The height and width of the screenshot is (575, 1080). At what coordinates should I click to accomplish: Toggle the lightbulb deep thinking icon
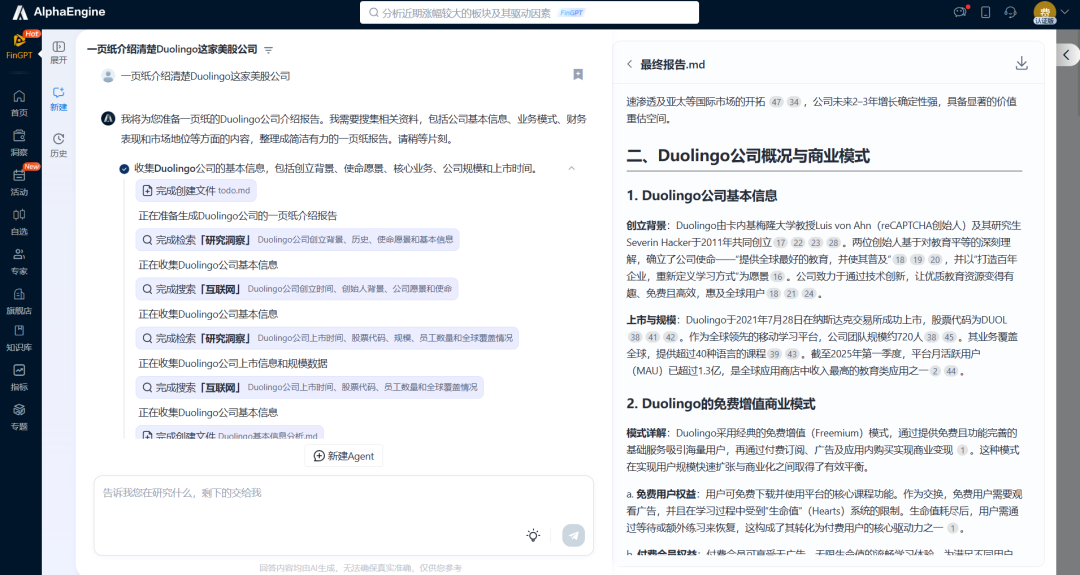[533, 535]
